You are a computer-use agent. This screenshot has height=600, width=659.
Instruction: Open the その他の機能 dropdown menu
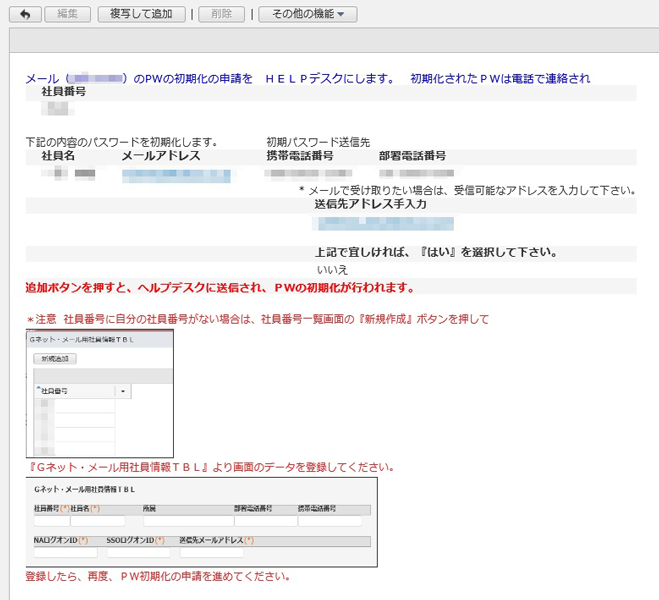pyautogui.click(x=307, y=14)
